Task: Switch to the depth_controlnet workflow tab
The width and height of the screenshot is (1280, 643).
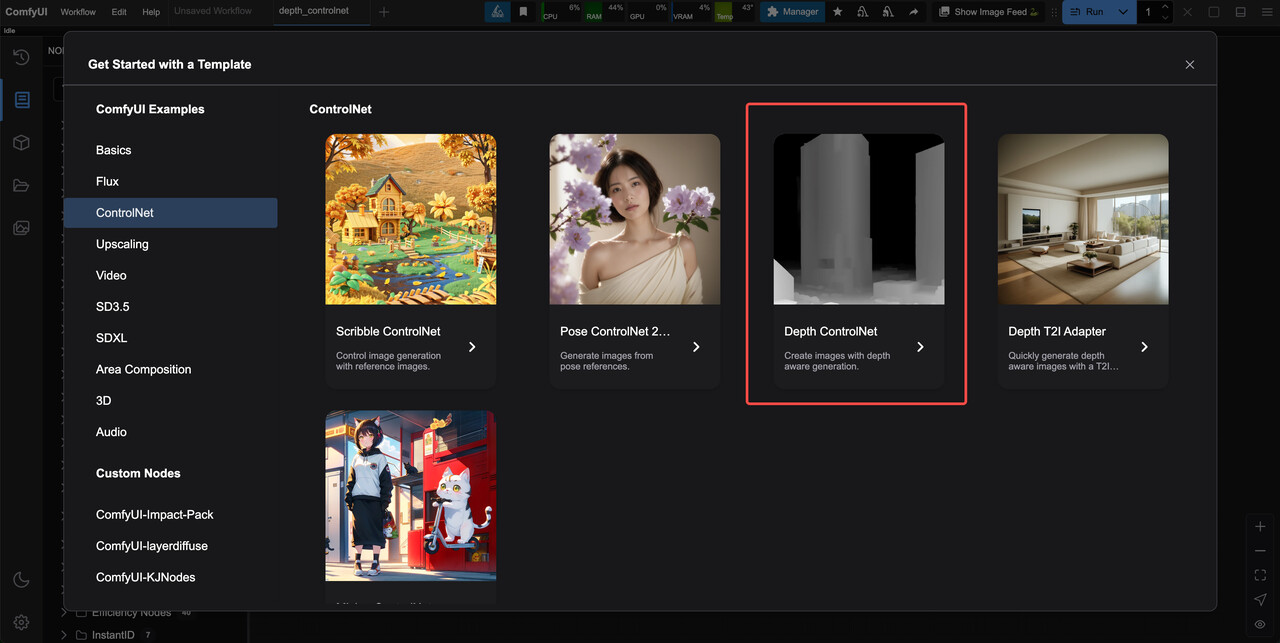Action: click(x=314, y=11)
